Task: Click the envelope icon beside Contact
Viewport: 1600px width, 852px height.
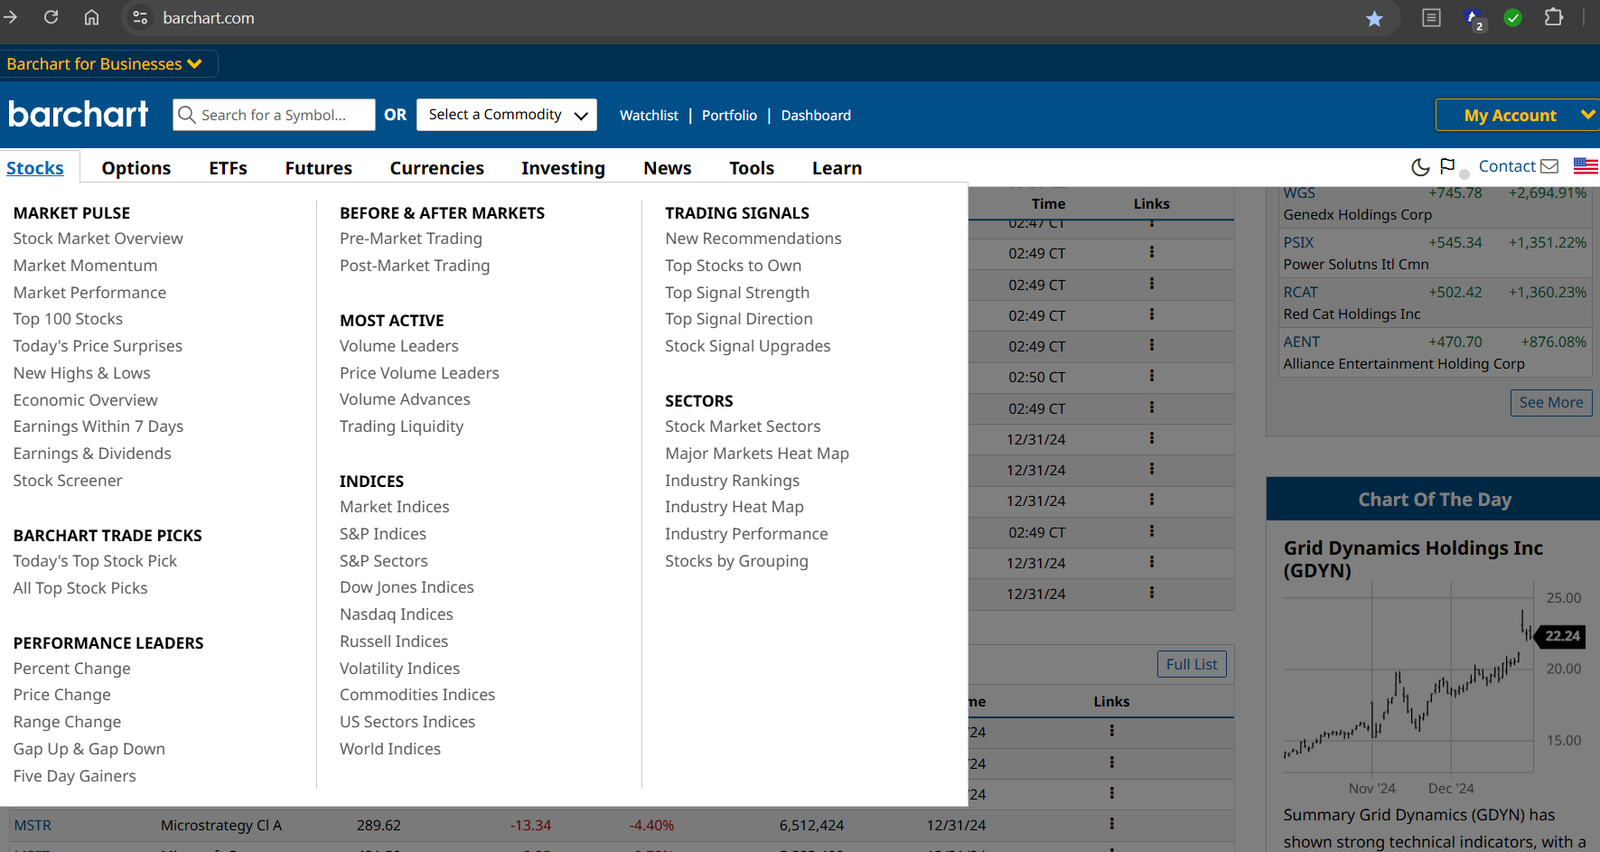Action: pyautogui.click(x=1550, y=166)
